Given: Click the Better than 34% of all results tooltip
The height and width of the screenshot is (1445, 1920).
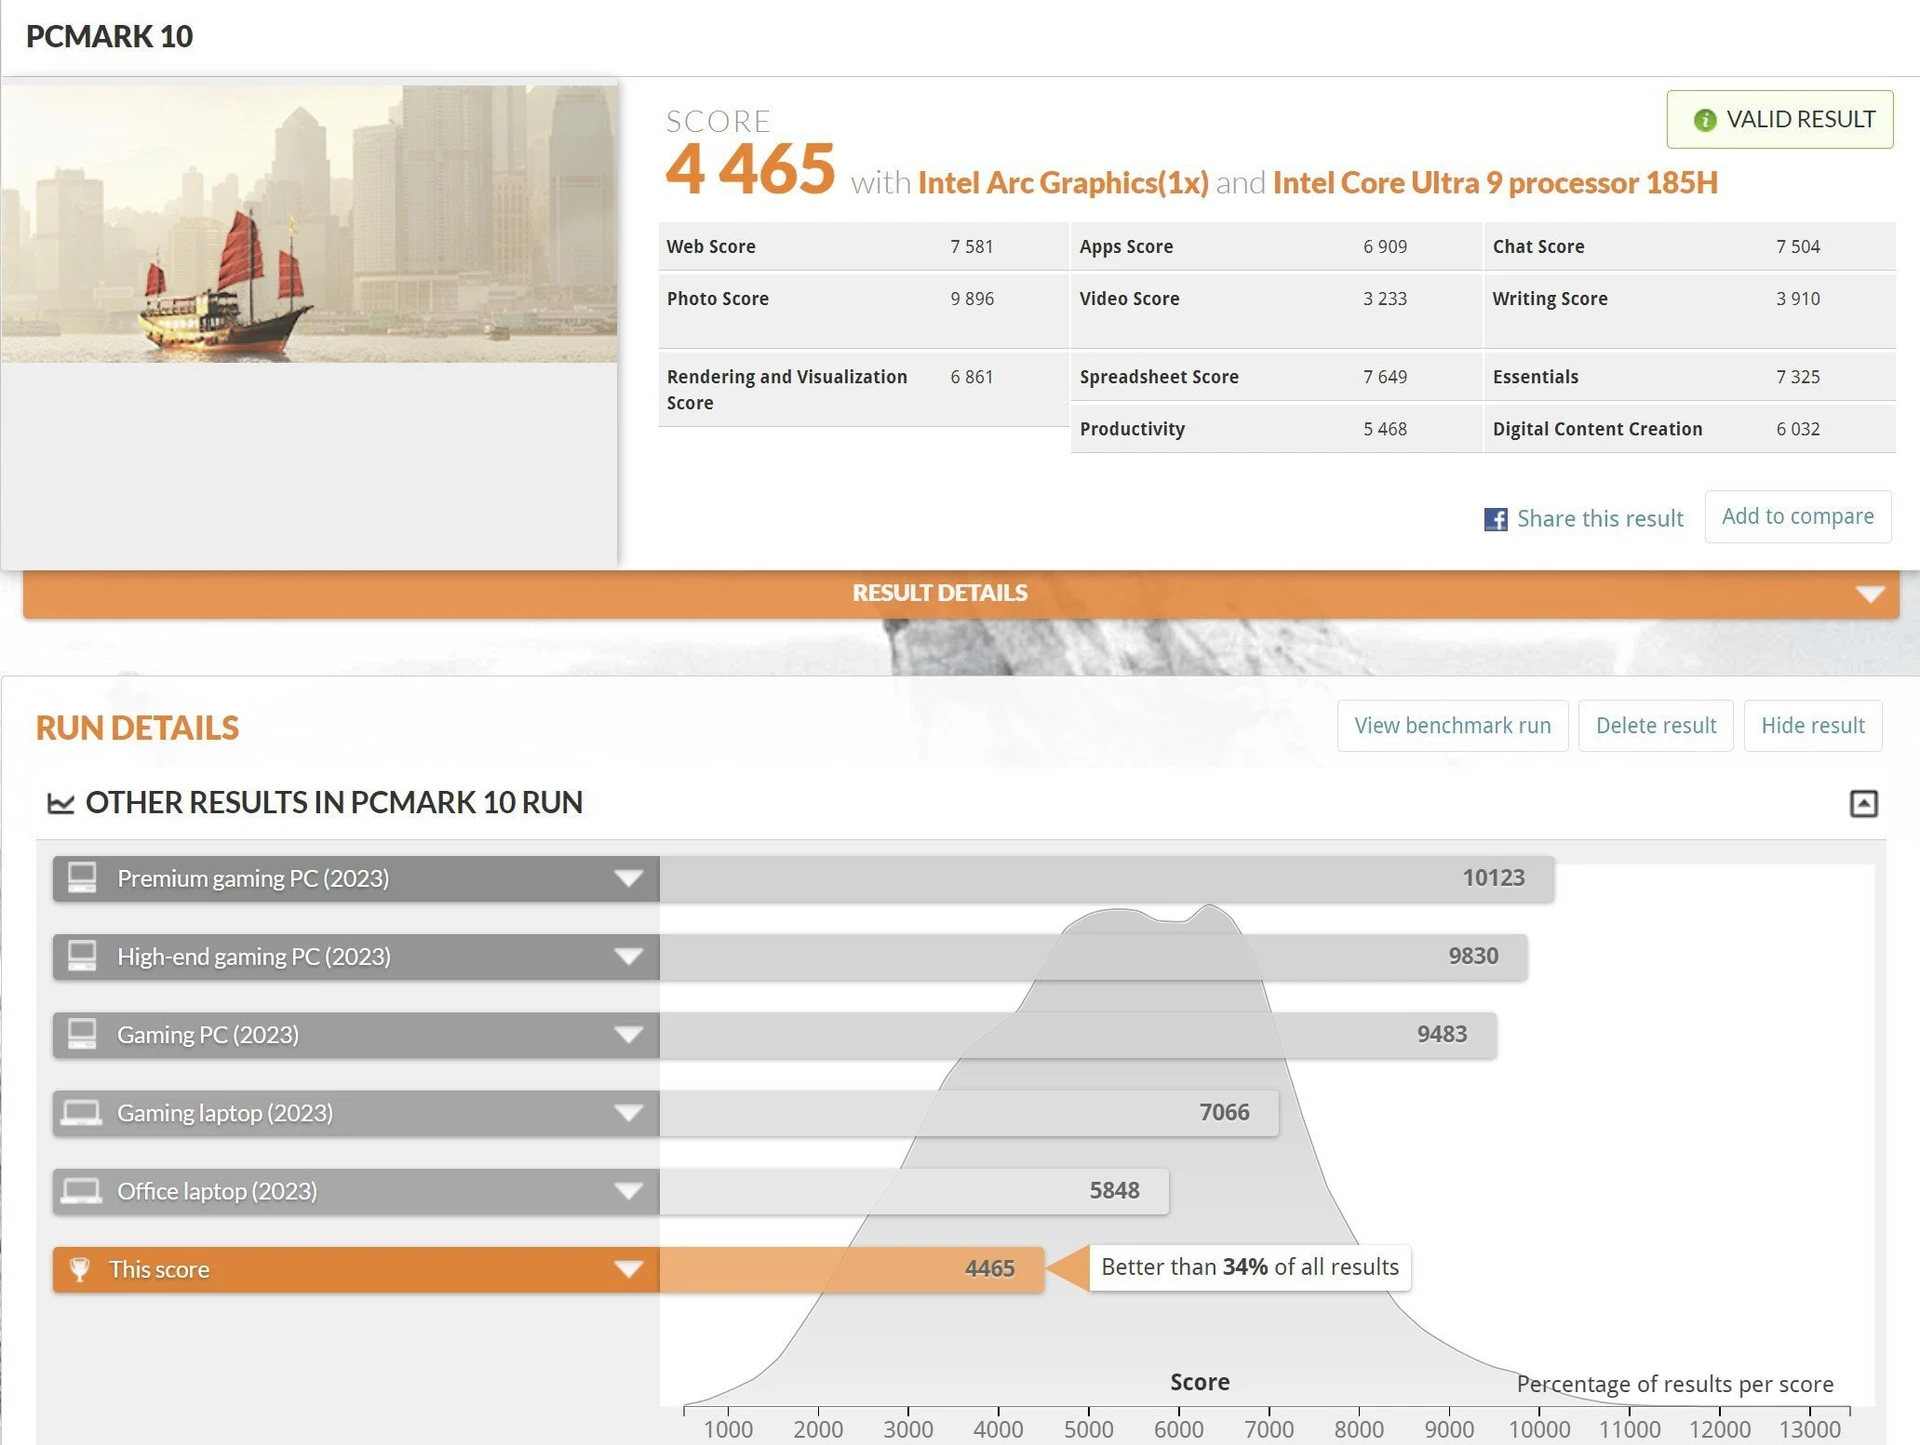Looking at the screenshot, I should click(x=1249, y=1267).
